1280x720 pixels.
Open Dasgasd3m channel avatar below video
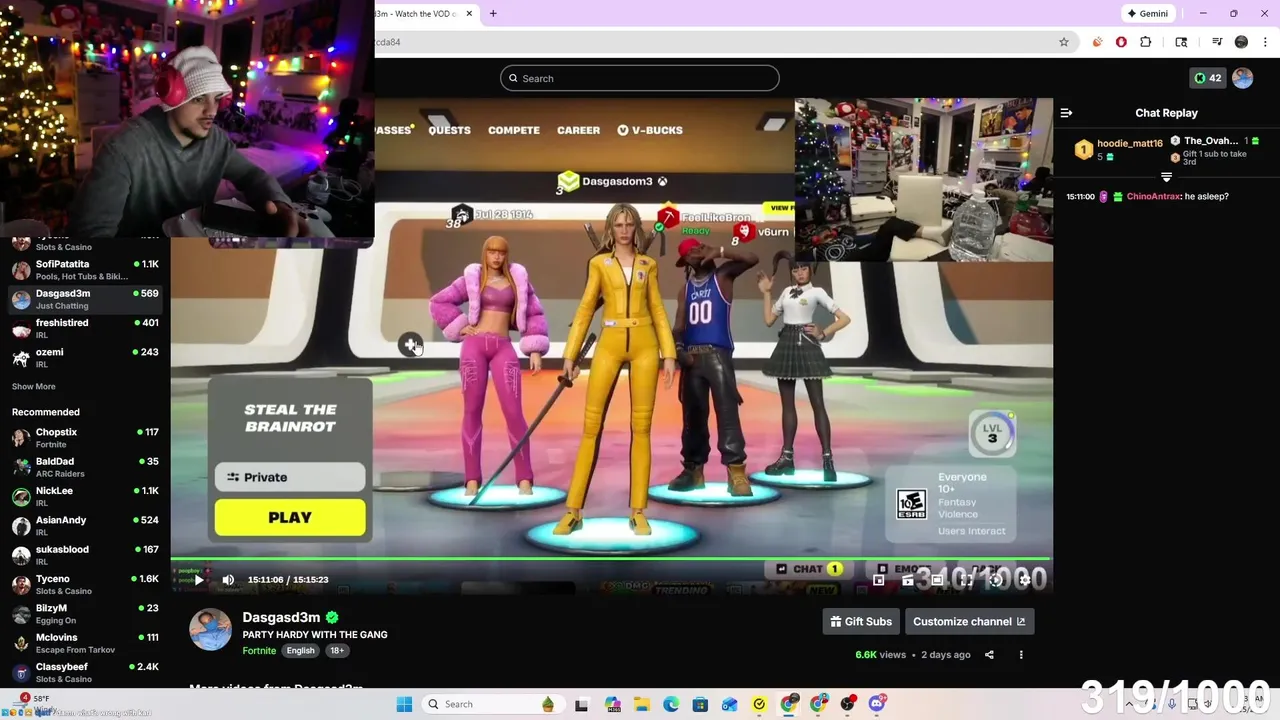pyautogui.click(x=210, y=630)
